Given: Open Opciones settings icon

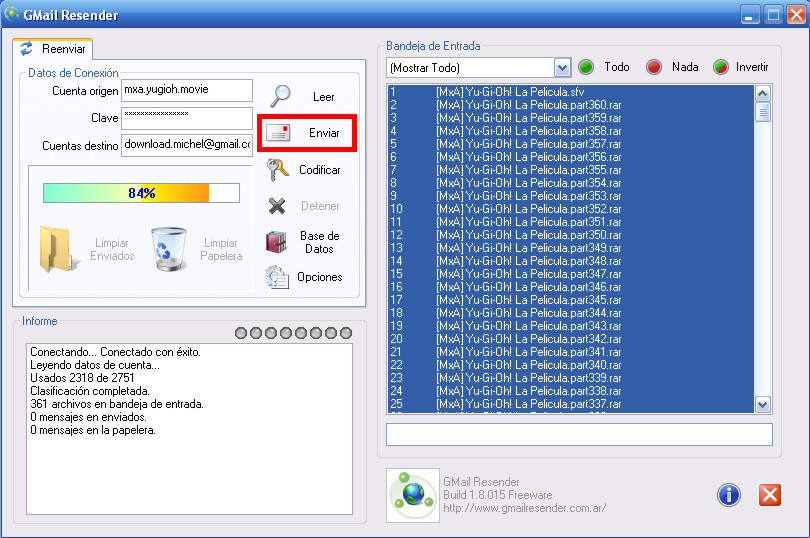Looking at the screenshot, I should 277,277.
